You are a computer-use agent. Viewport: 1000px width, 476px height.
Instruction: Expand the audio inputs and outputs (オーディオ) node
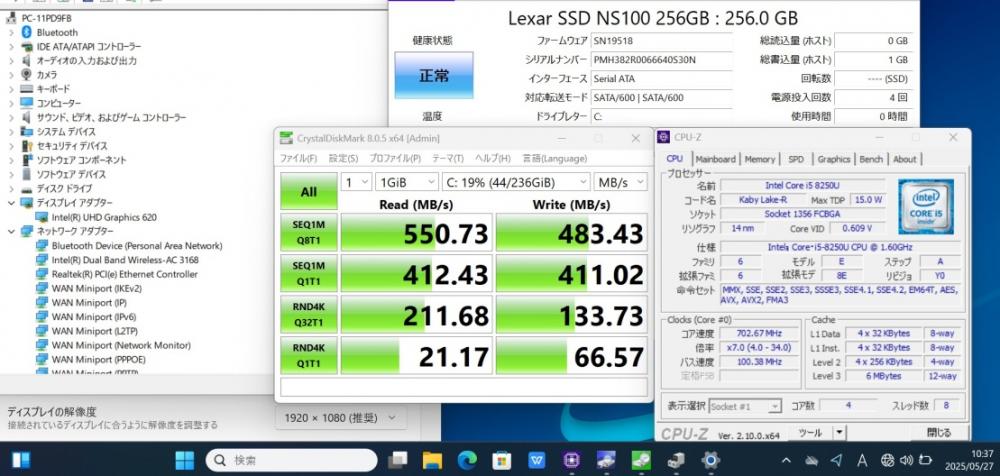pyautogui.click(x=11, y=61)
